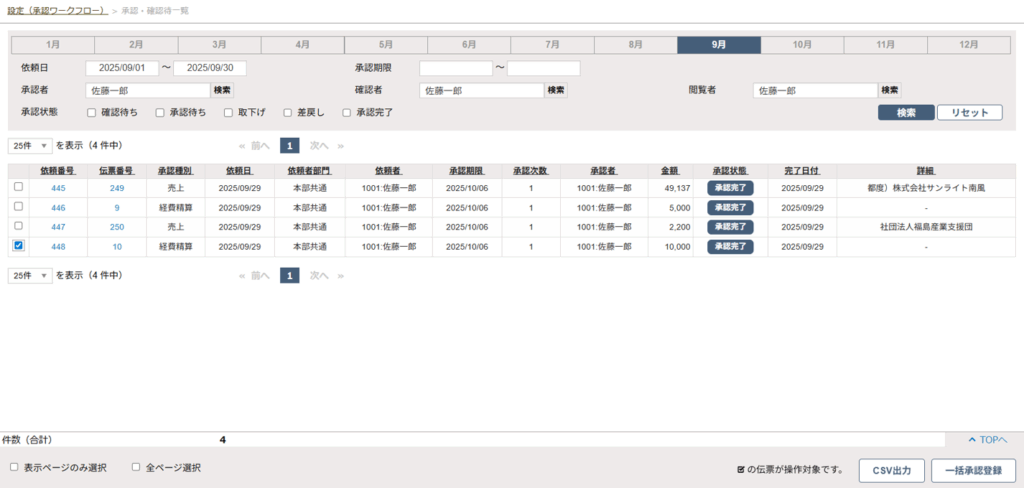Click the 依頼日 start date field
1024x488 pixels.
point(122,68)
